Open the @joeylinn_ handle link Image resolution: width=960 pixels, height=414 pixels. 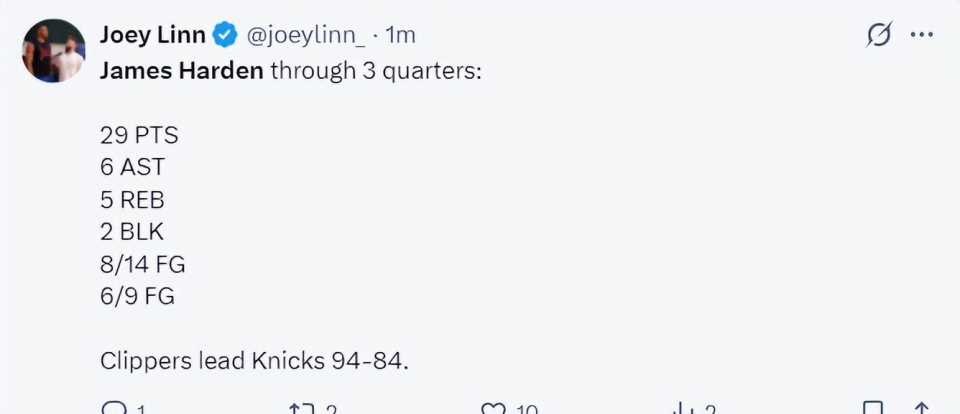tap(305, 36)
